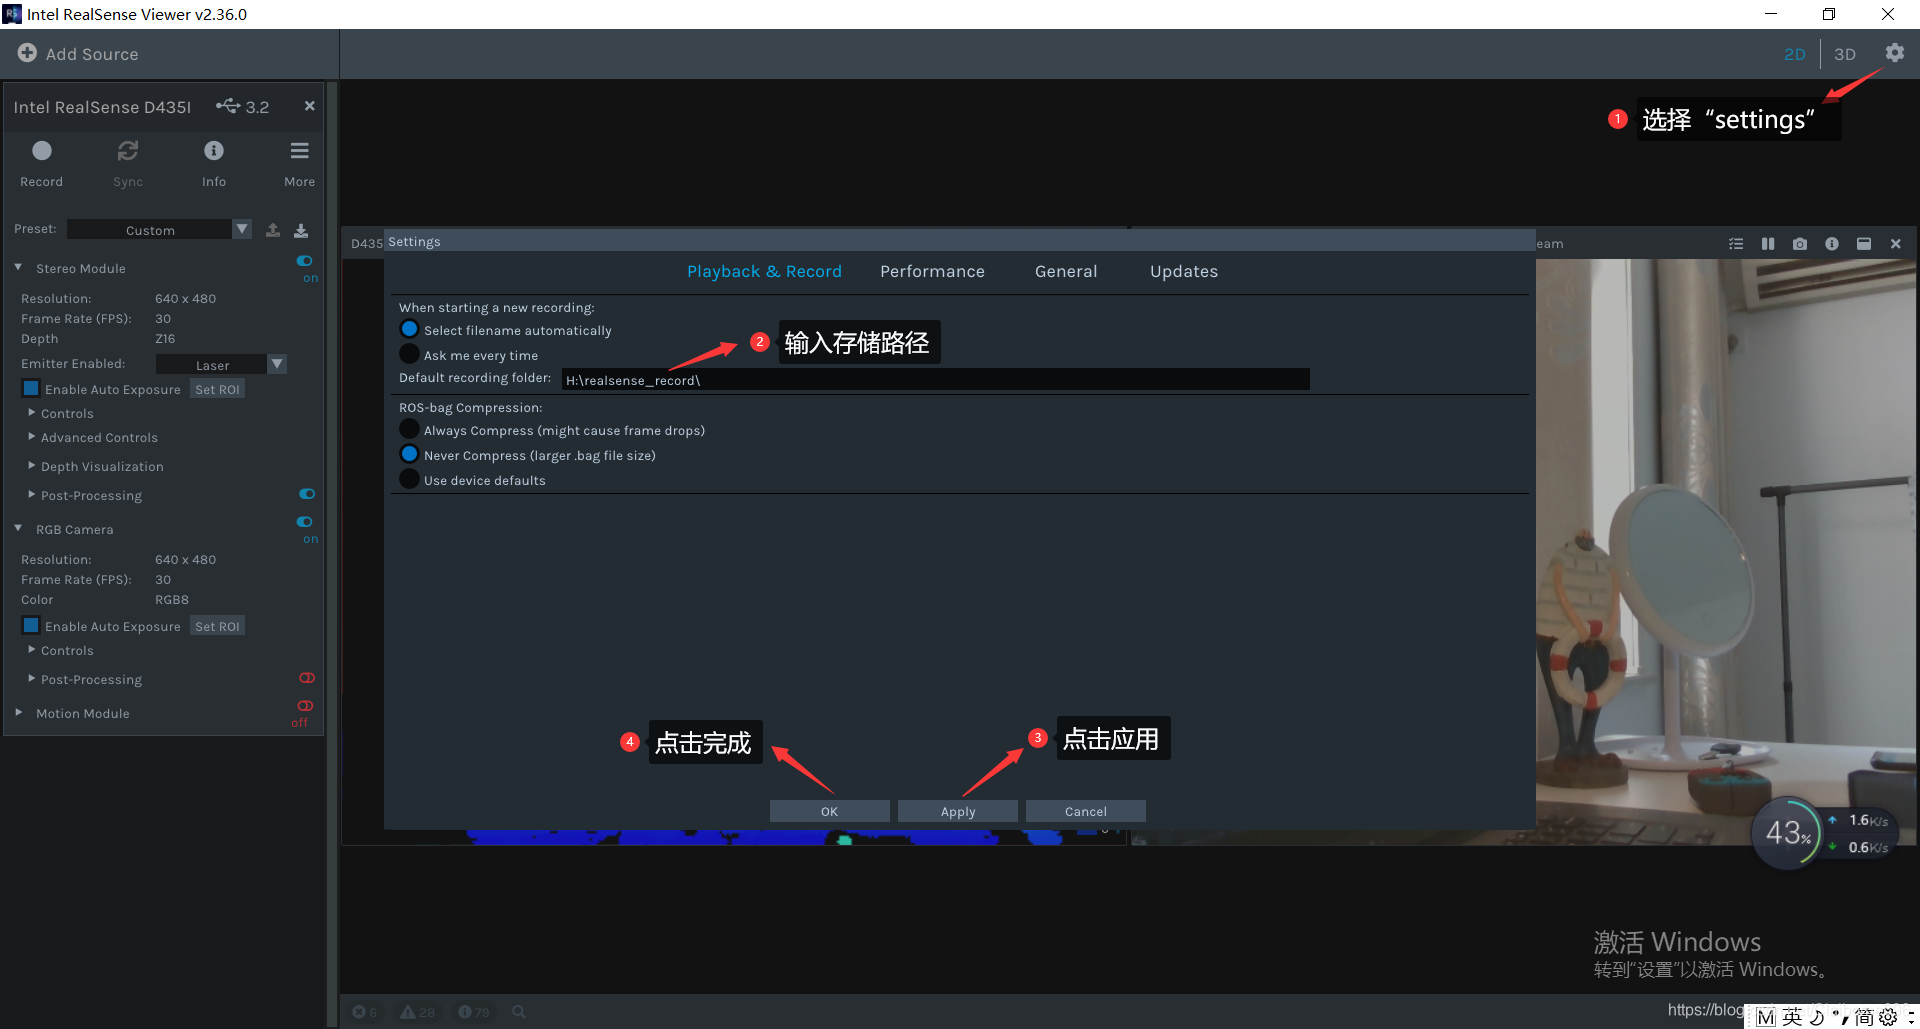
Task: Click the search magnifier icon
Action: 519,1012
